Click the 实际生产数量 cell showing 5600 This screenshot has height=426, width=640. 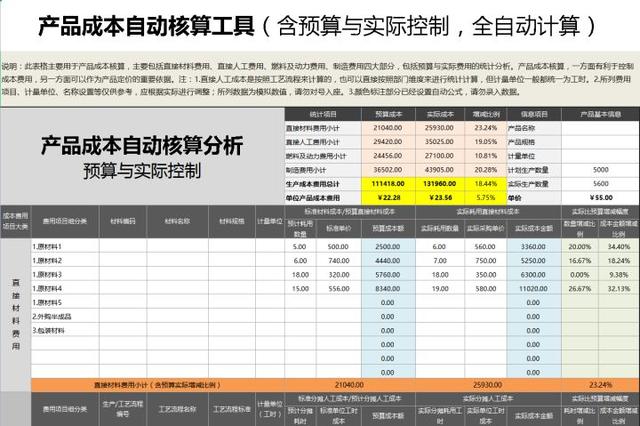(x=600, y=184)
